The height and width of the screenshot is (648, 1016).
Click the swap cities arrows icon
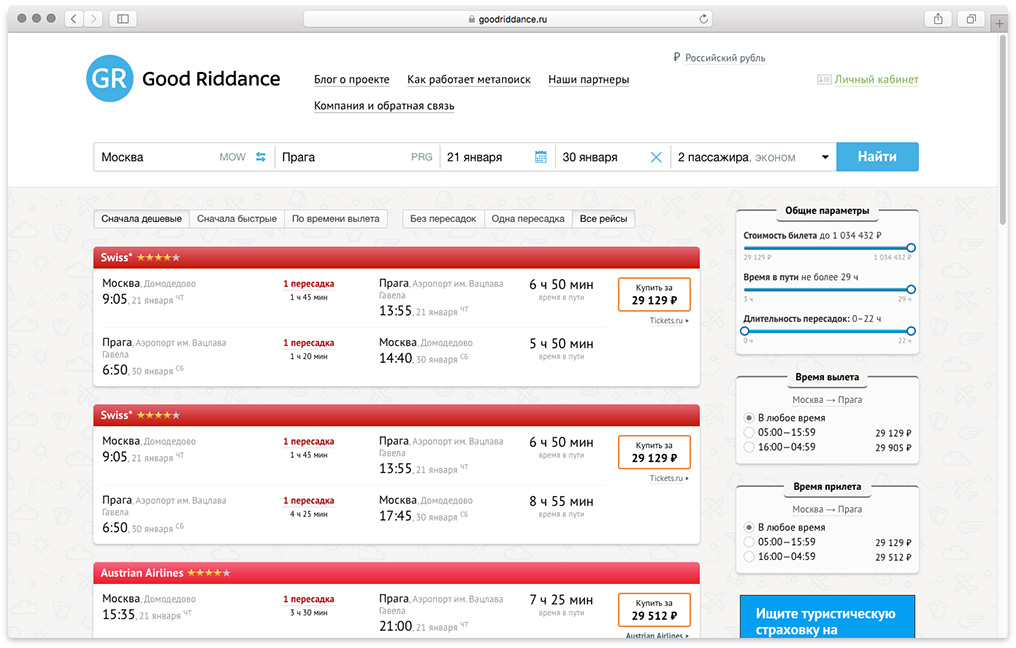click(x=261, y=157)
